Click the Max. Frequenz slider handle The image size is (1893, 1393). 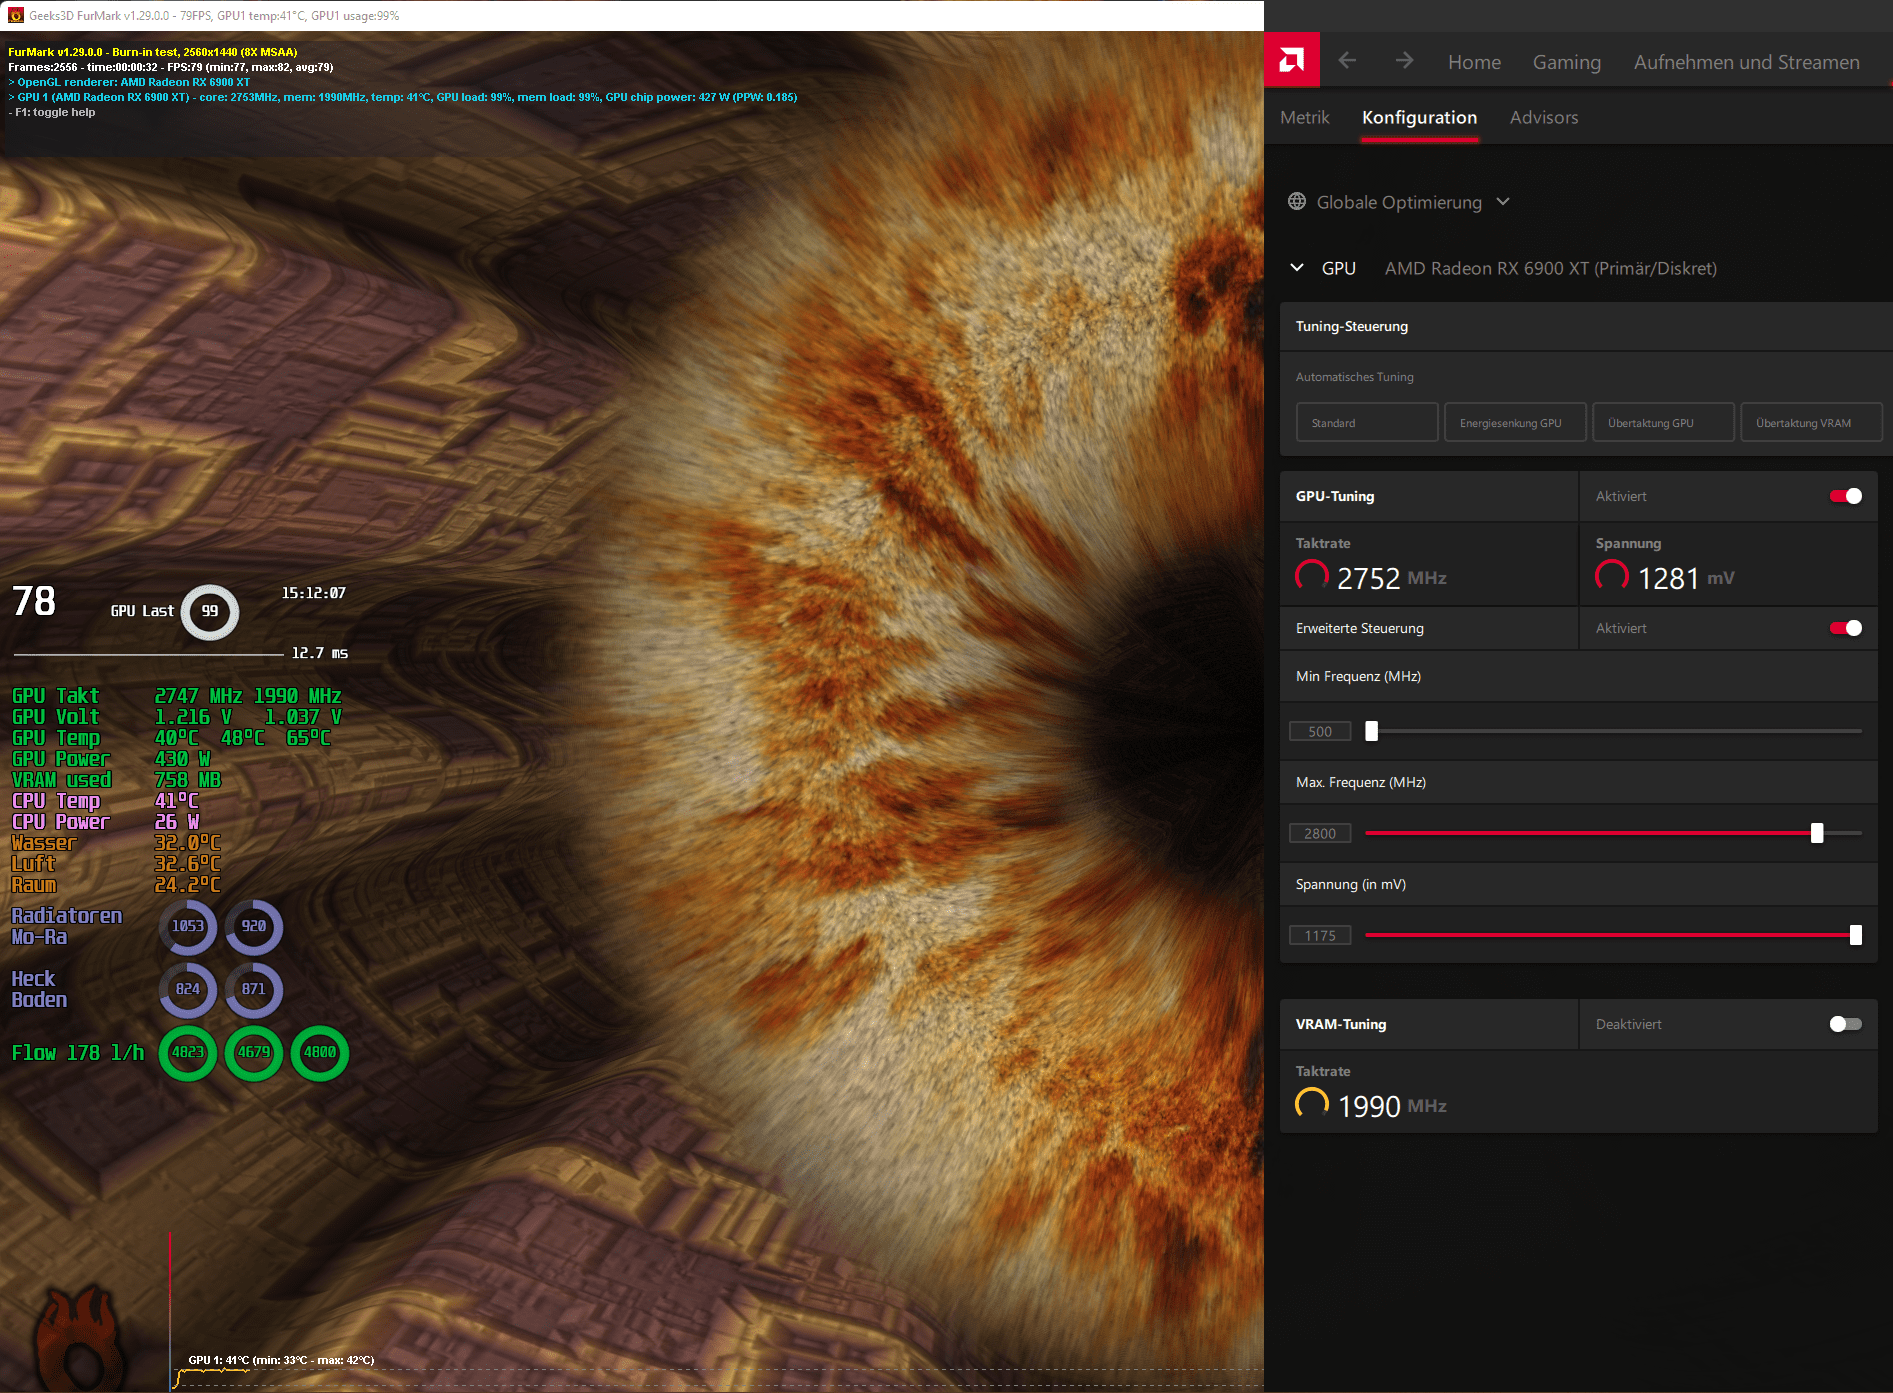point(1817,833)
